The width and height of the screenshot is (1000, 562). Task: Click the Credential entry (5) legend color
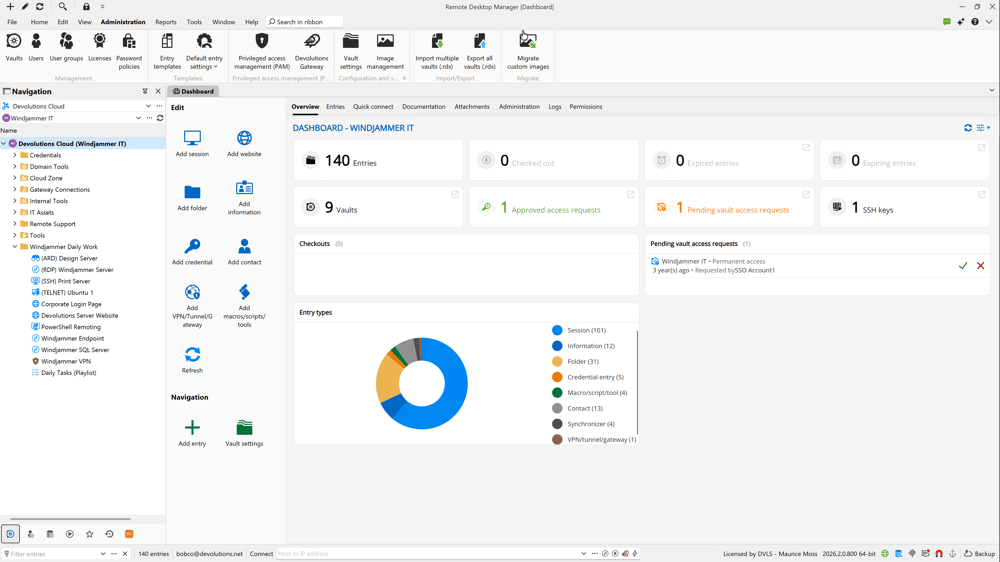[557, 377]
